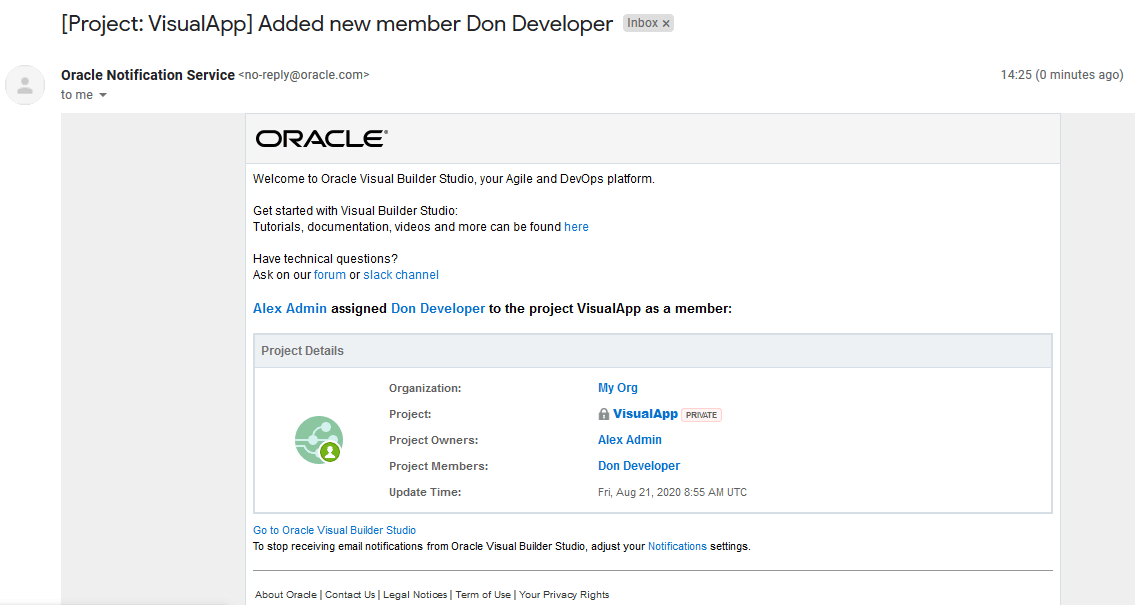Click the Oracle logo in email header
The image size is (1135, 605).
[x=321, y=139]
